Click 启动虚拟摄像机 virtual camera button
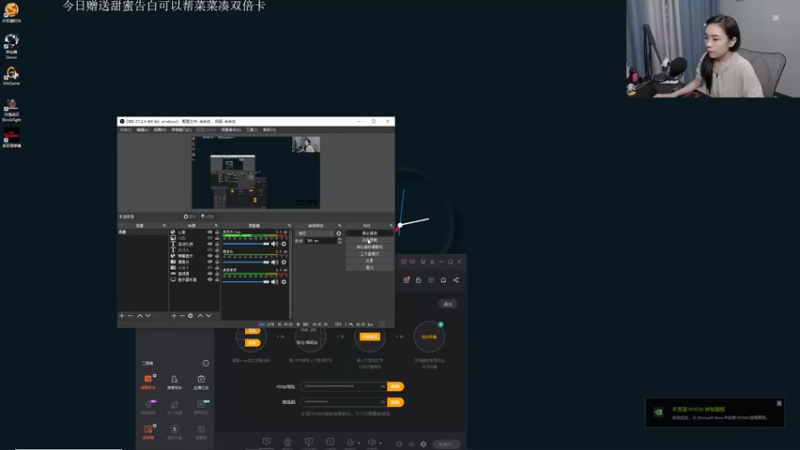Screen dimensions: 800x450 pos(369,247)
